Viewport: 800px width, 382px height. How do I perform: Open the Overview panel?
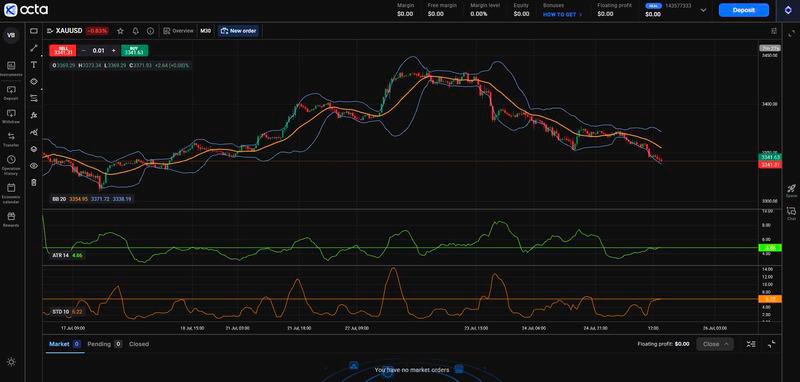[179, 31]
